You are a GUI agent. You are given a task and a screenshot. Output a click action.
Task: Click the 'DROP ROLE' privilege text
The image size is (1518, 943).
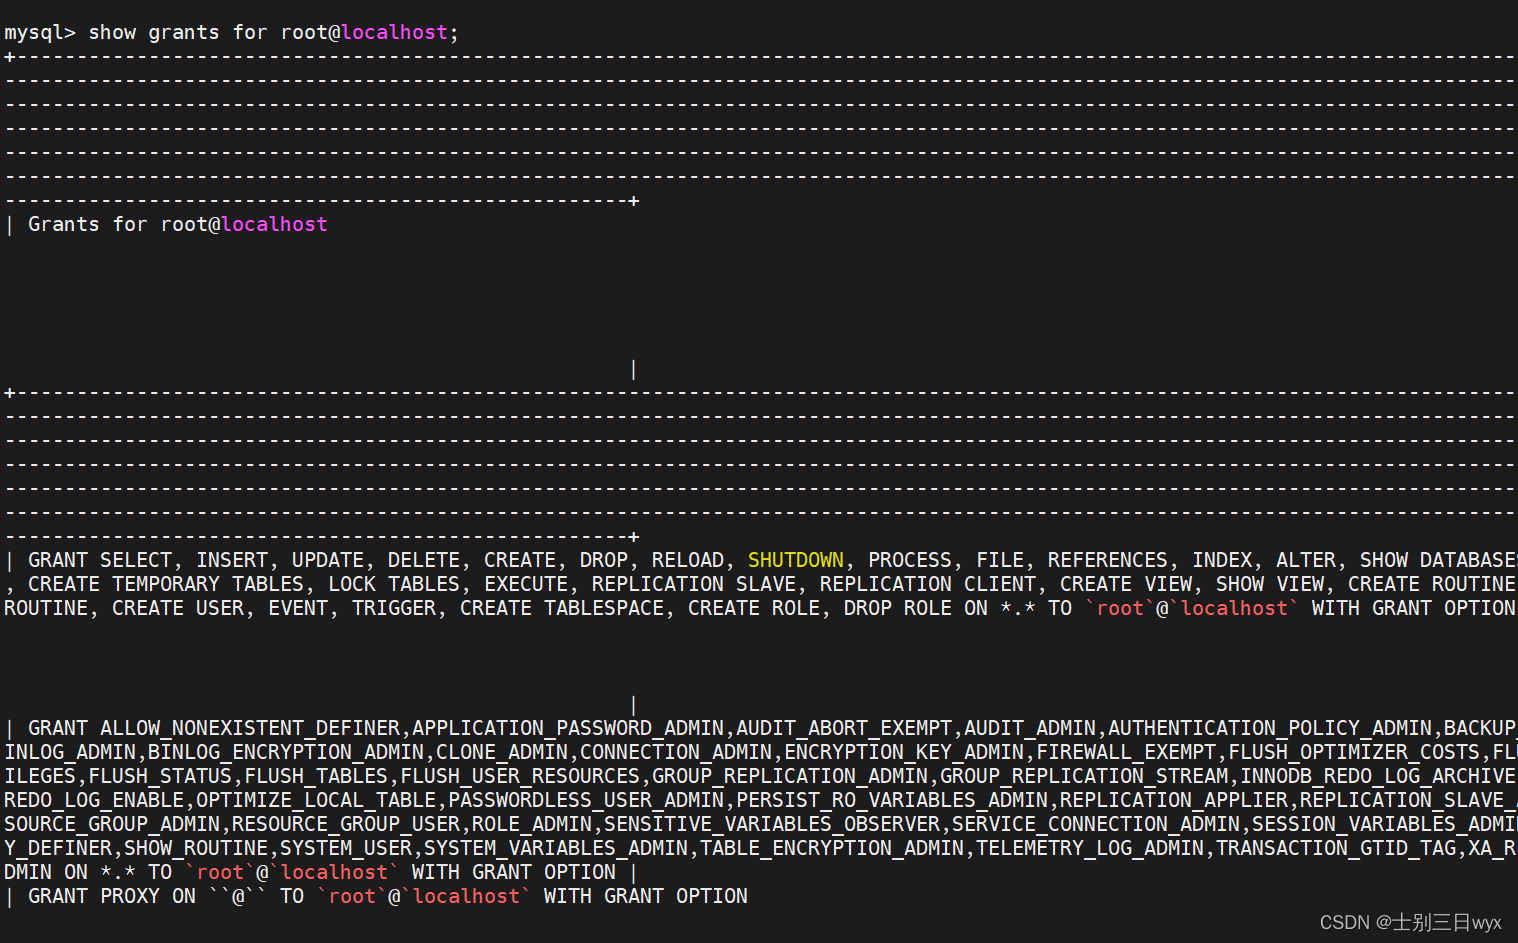[x=898, y=609]
